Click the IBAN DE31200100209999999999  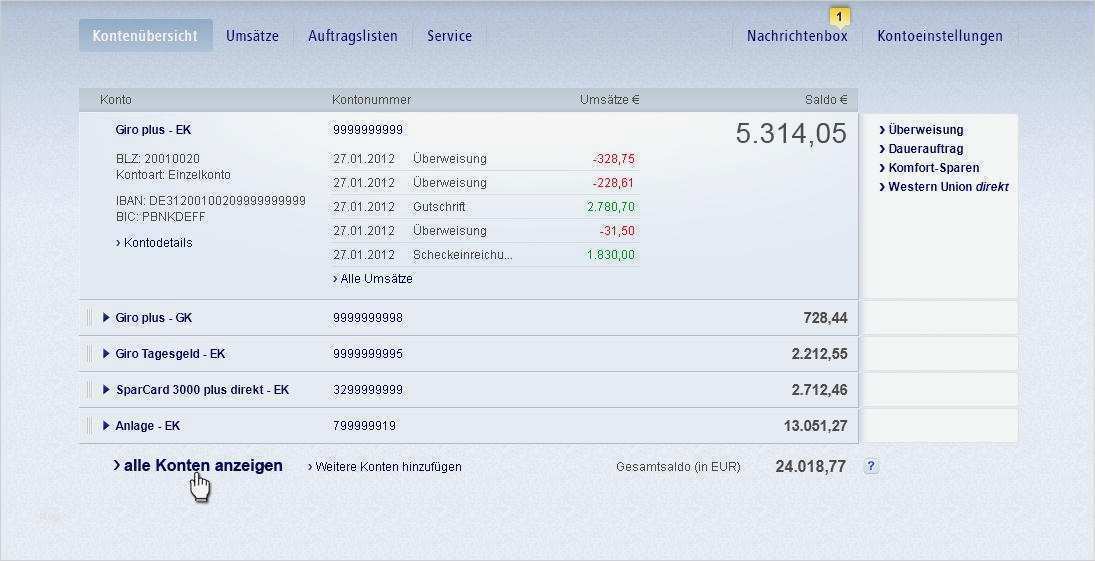pos(211,201)
